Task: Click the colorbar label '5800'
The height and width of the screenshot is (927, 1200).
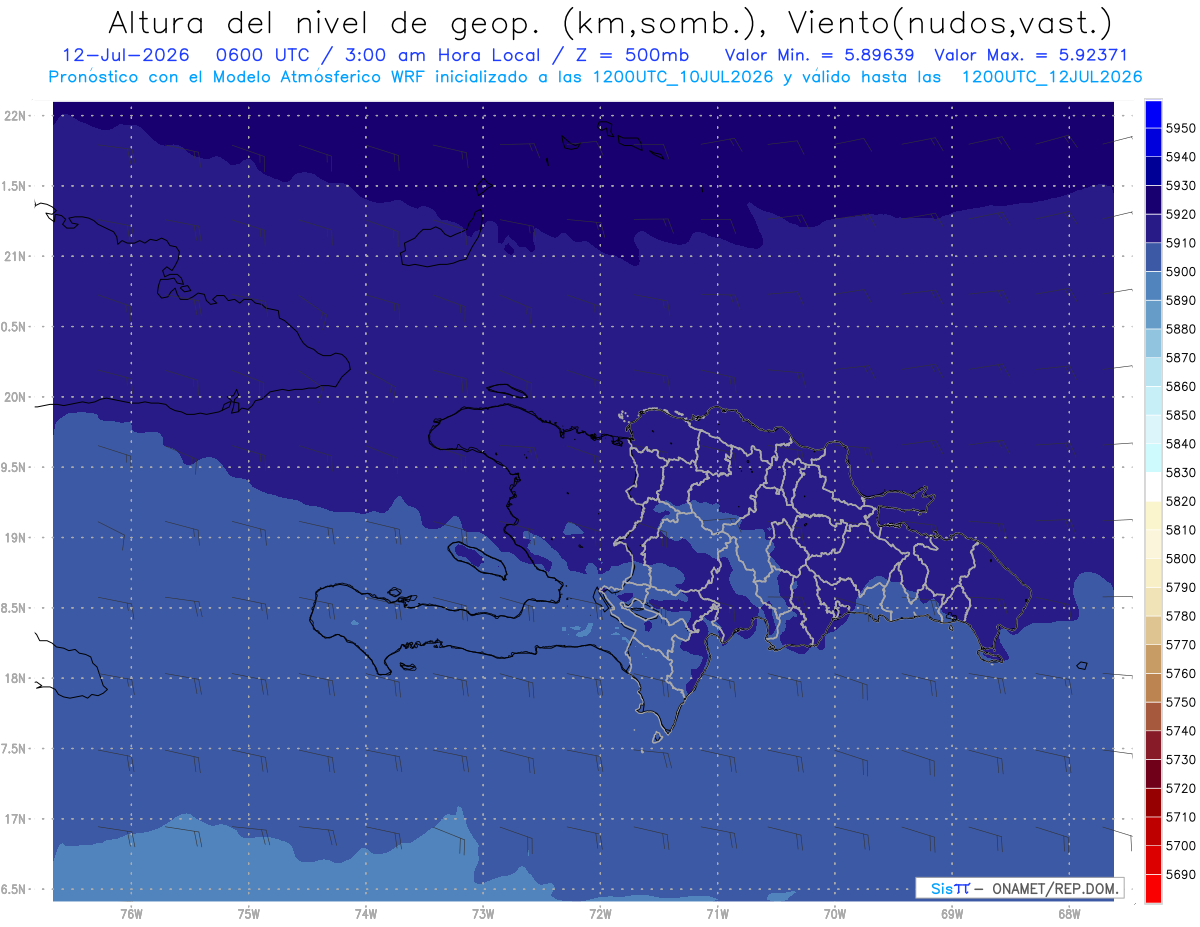Action: click(1180, 558)
